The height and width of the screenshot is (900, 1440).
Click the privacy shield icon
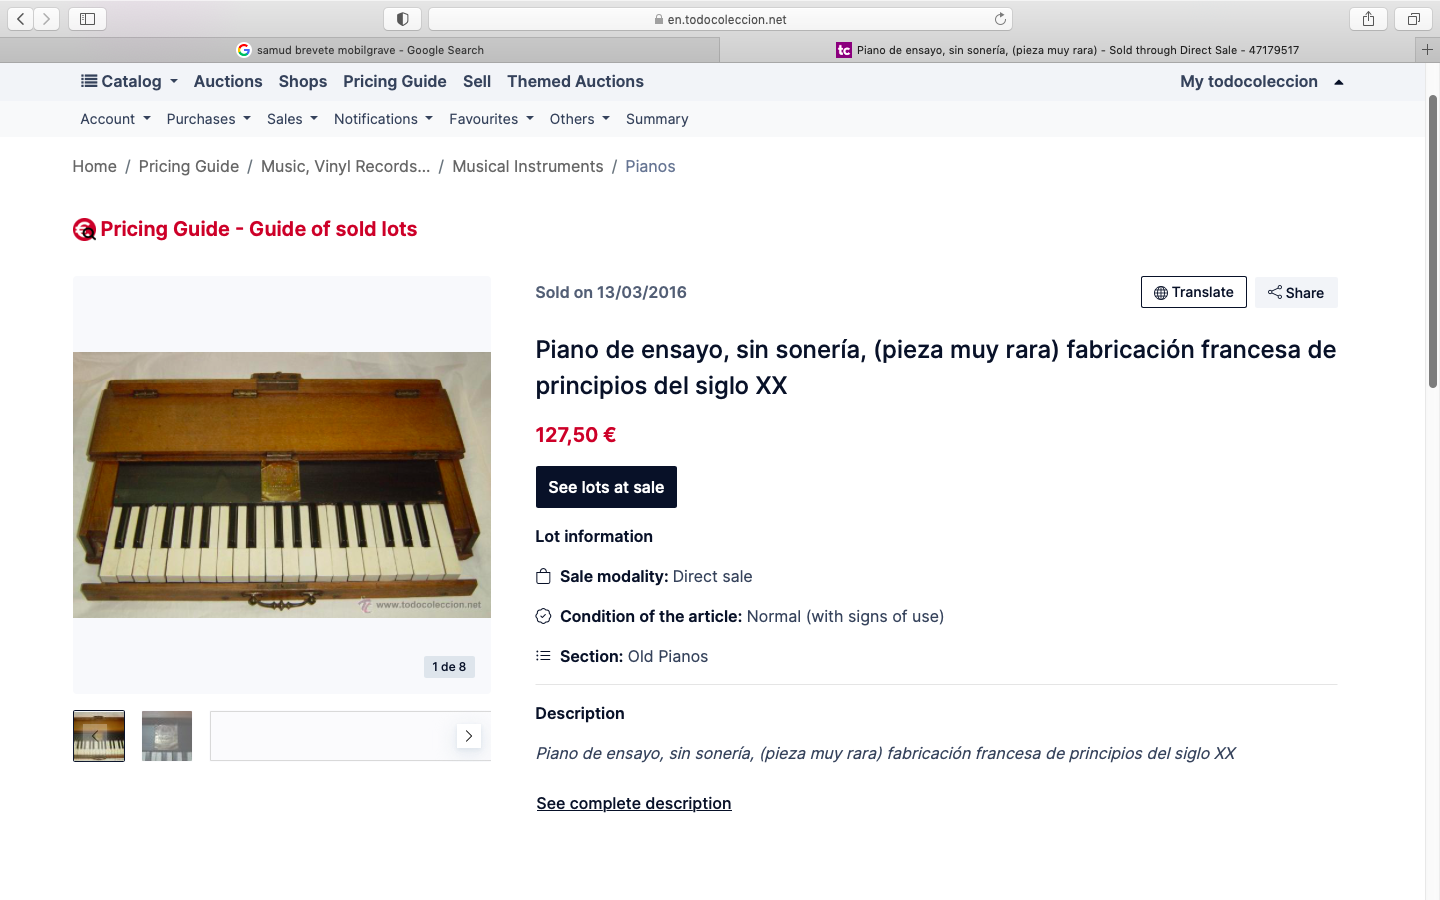(x=403, y=19)
